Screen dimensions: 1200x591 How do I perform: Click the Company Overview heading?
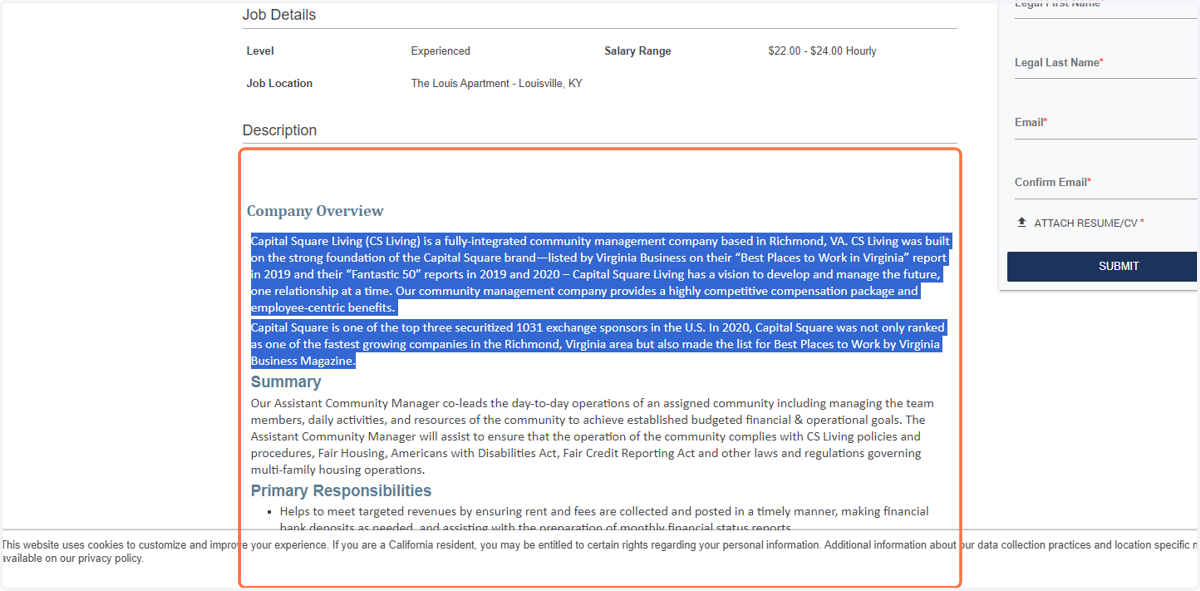coord(315,211)
